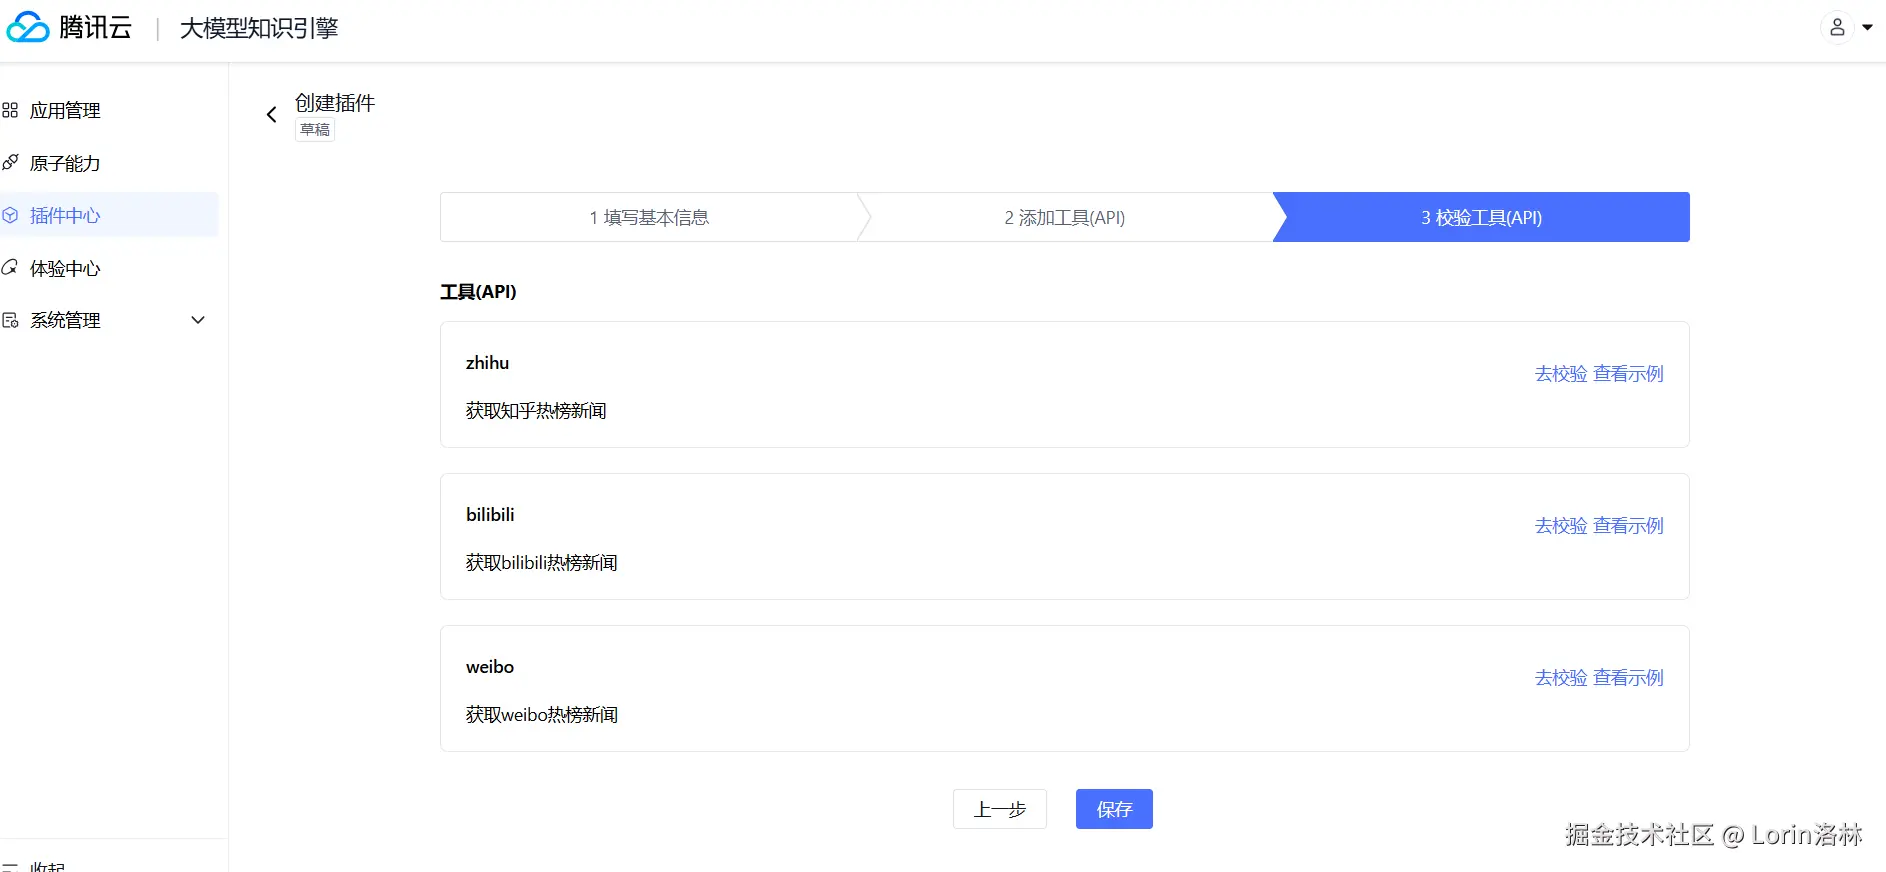Click the weibo tool name
1886x872 pixels.
coord(490,667)
